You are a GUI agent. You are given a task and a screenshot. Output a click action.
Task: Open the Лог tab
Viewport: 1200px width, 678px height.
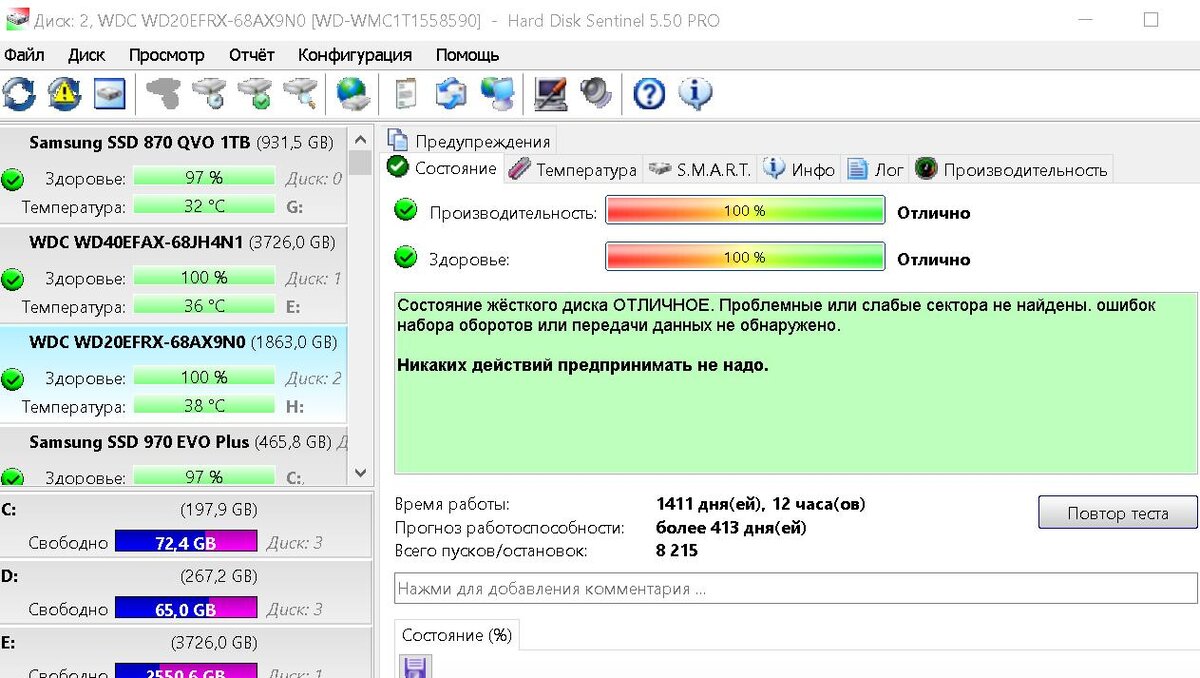click(877, 170)
